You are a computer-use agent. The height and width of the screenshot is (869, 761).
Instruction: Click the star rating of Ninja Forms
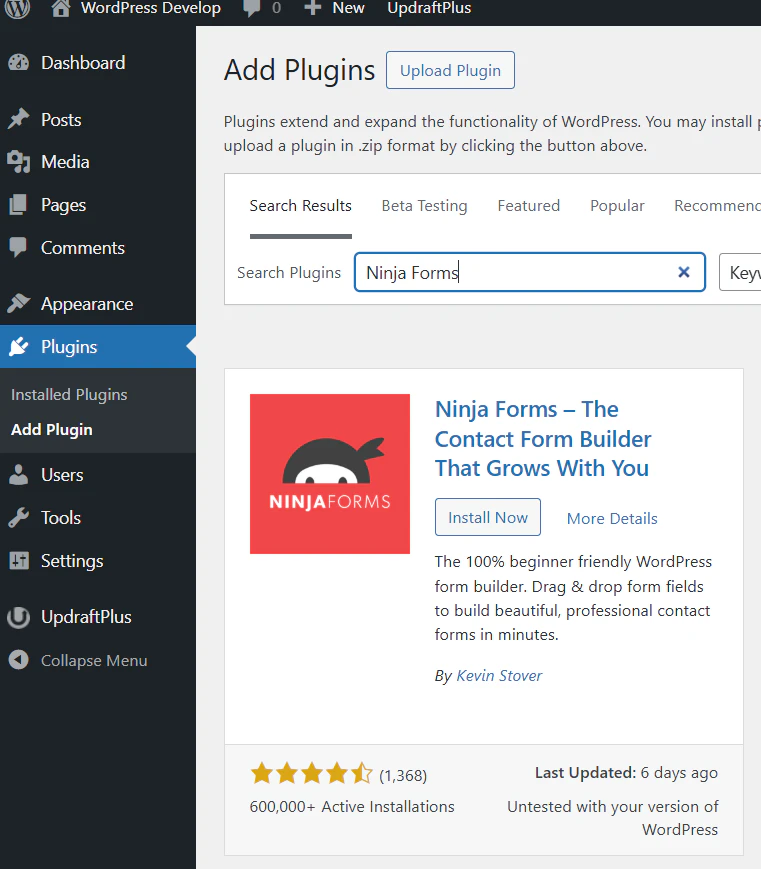pos(311,773)
